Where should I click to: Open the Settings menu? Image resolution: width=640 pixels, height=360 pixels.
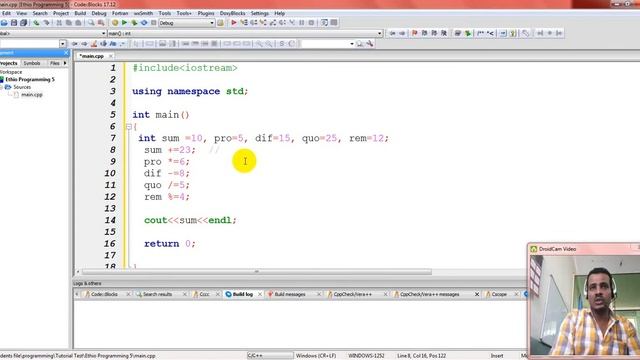tap(260, 13)
